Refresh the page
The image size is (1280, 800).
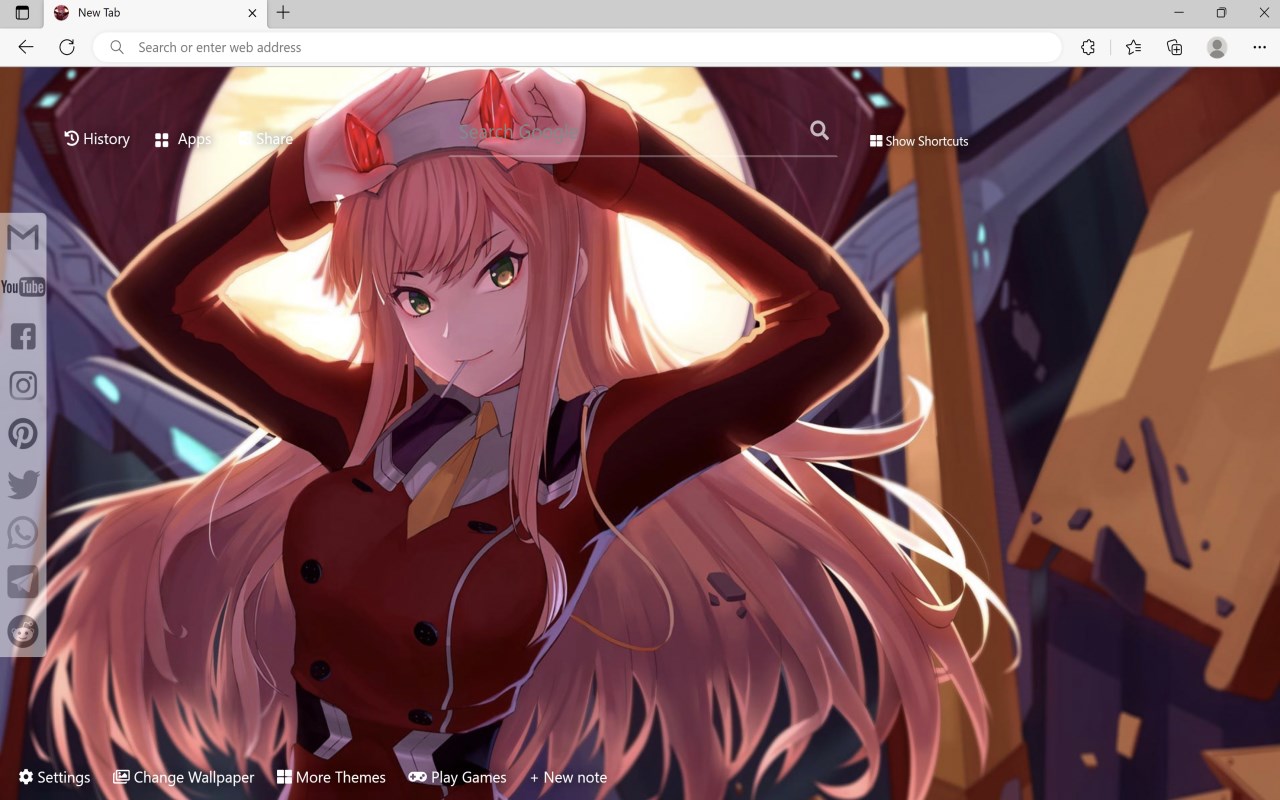point(67,47)
